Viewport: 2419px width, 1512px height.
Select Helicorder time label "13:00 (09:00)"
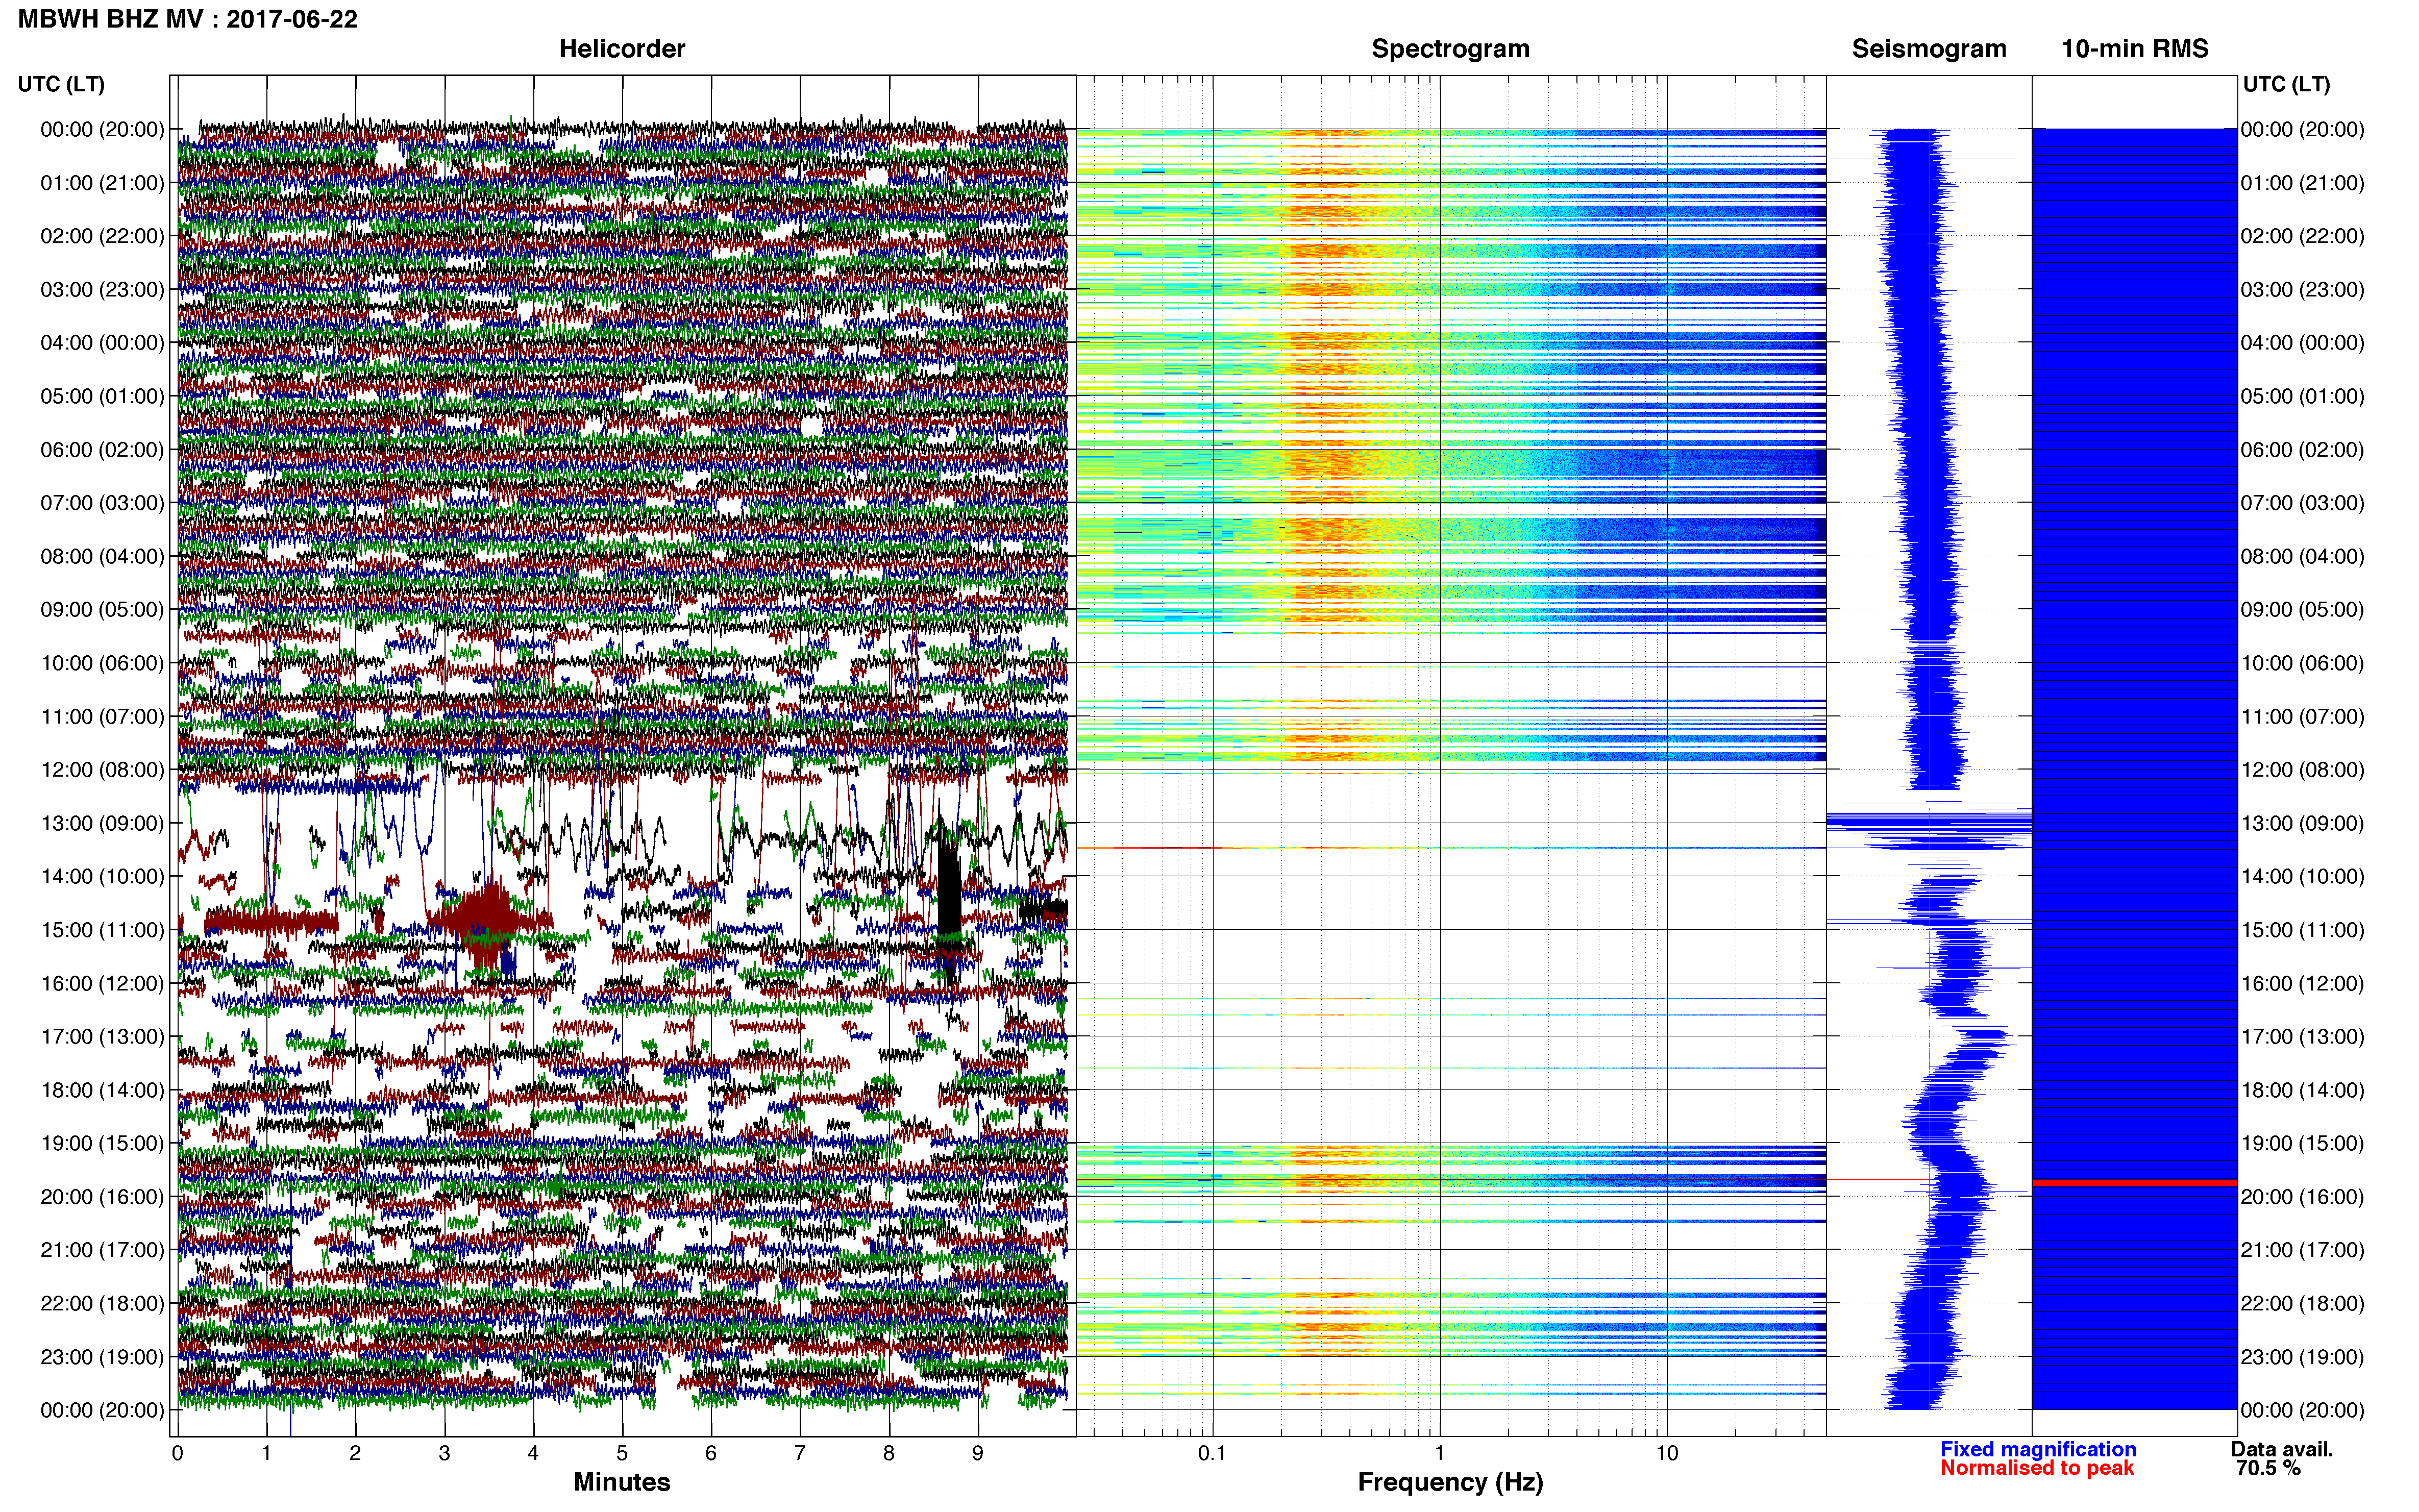[102, 824]
